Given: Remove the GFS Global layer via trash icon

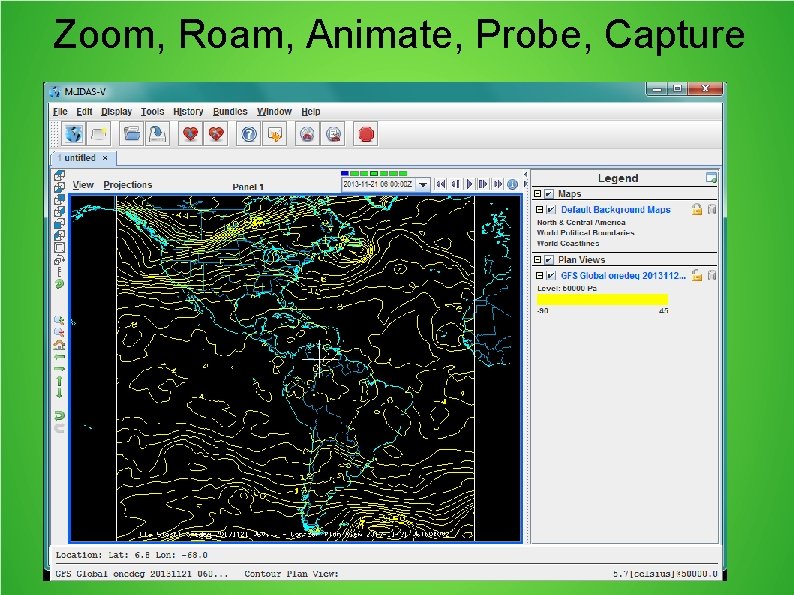Looking at the screenshot, I should coord(711,275).
